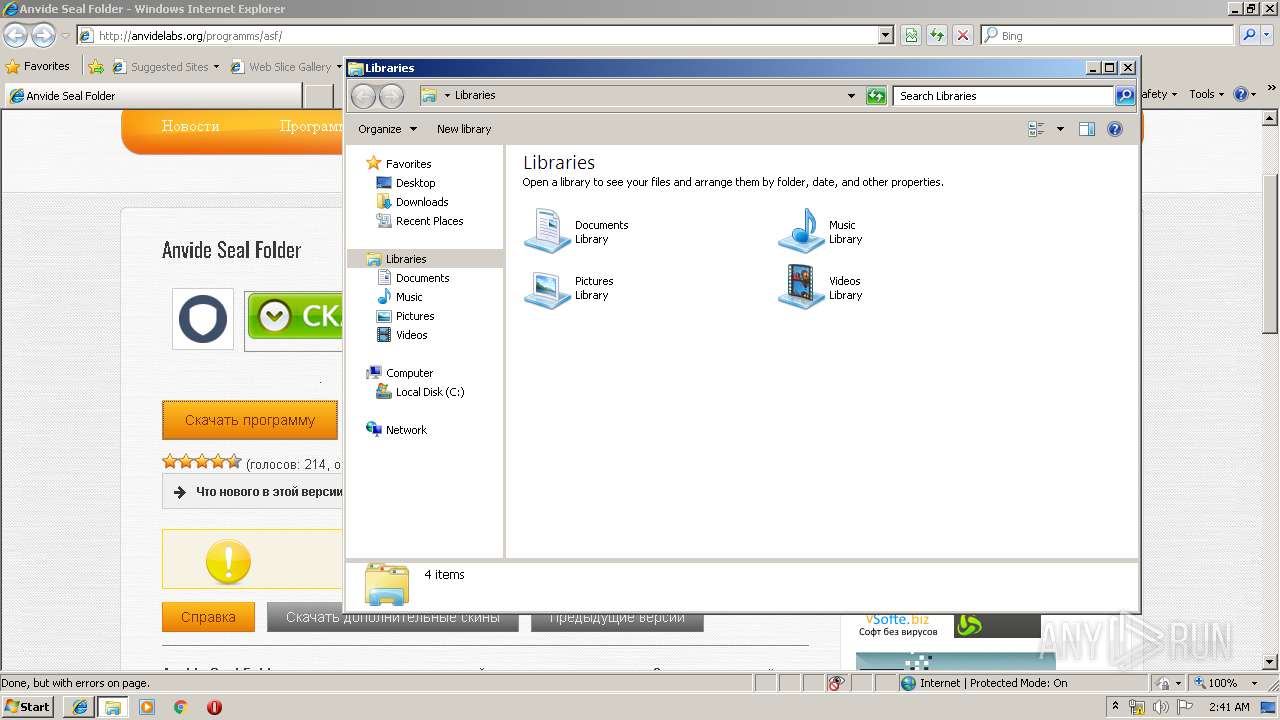Click the shield logo on Anvide page
1280x720 pixels.
click(203, 319)
